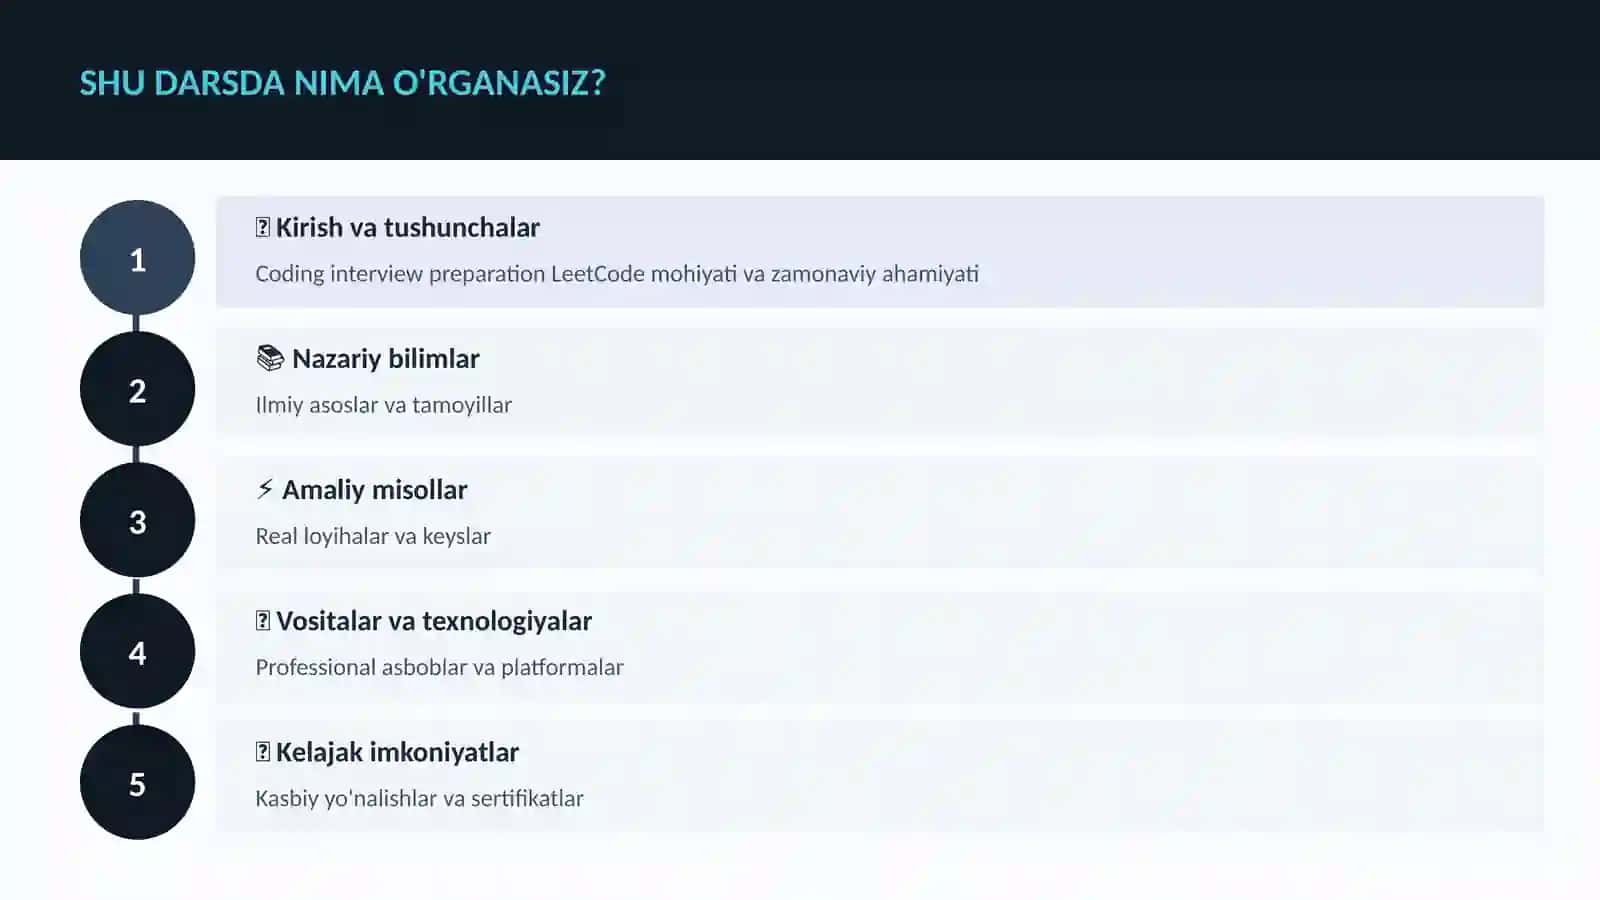Click the books icon beside Nazariy bilimlar
The image size is (1600, 900).
point(270,358)
